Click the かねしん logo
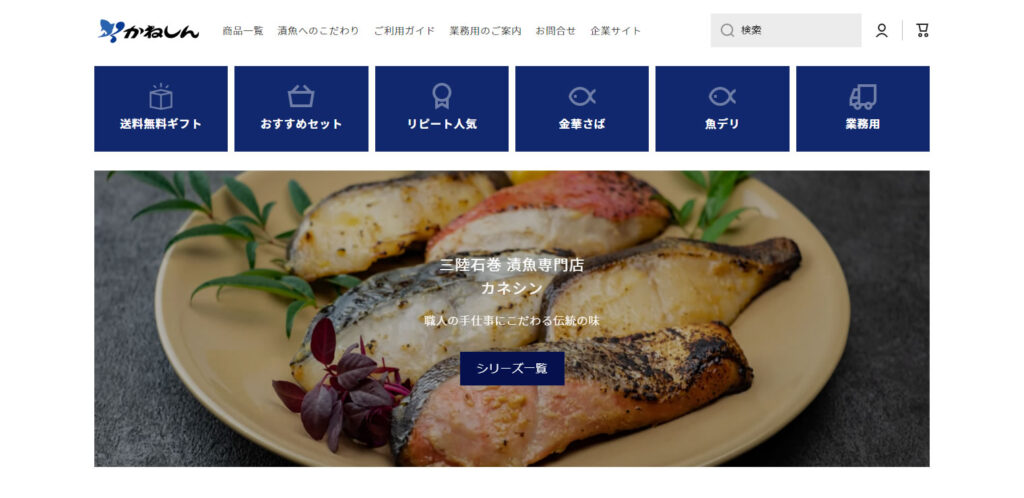 [149, 31]
